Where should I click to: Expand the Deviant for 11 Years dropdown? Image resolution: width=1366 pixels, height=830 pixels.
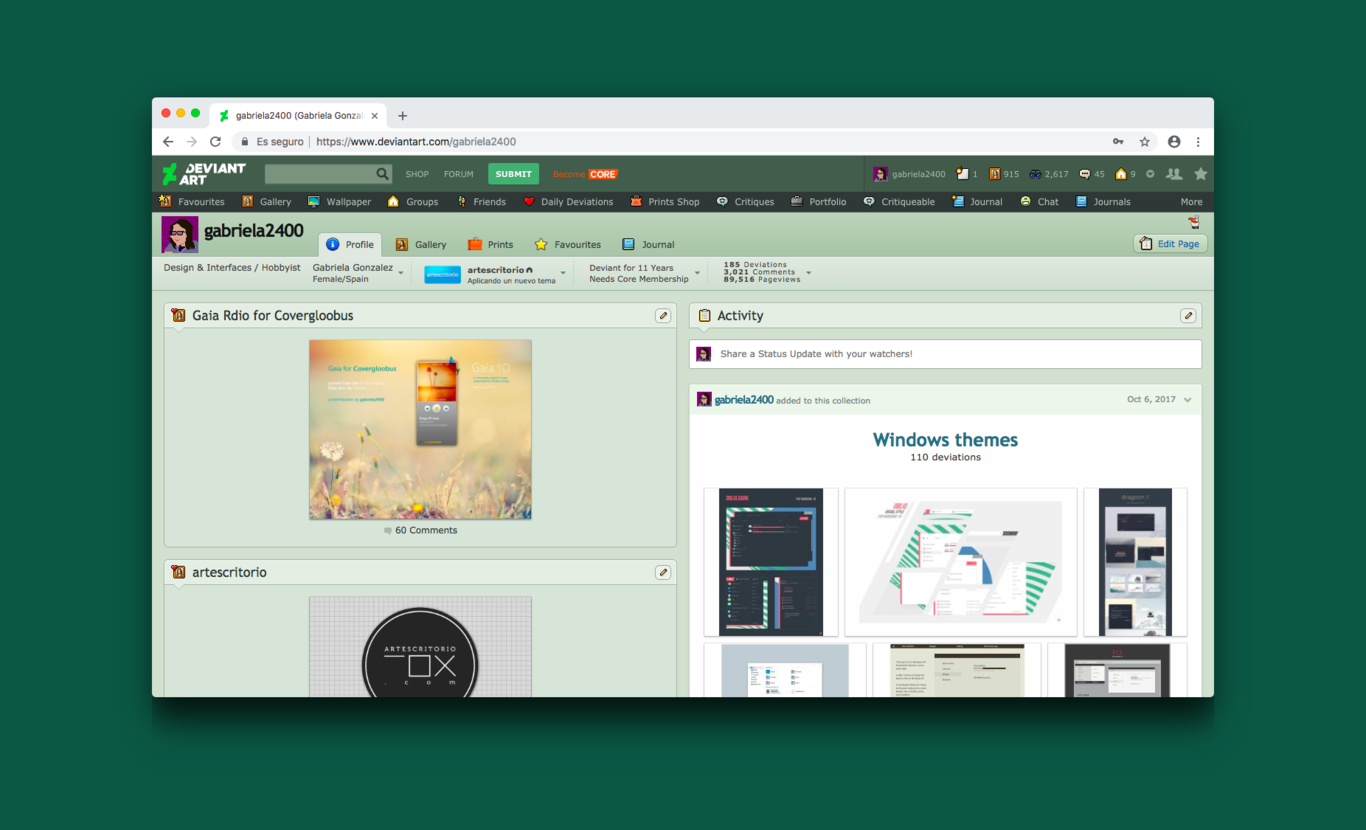pyautogui.click(x=697, y=273)
